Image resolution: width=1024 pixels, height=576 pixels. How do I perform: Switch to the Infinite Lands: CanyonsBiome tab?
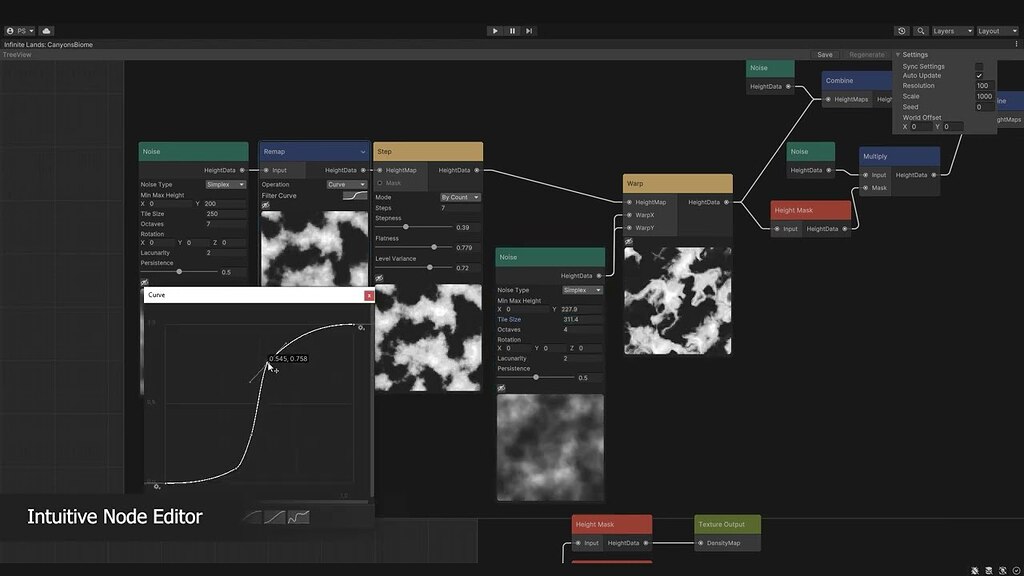pyautogui.click(x=50, y=44)
